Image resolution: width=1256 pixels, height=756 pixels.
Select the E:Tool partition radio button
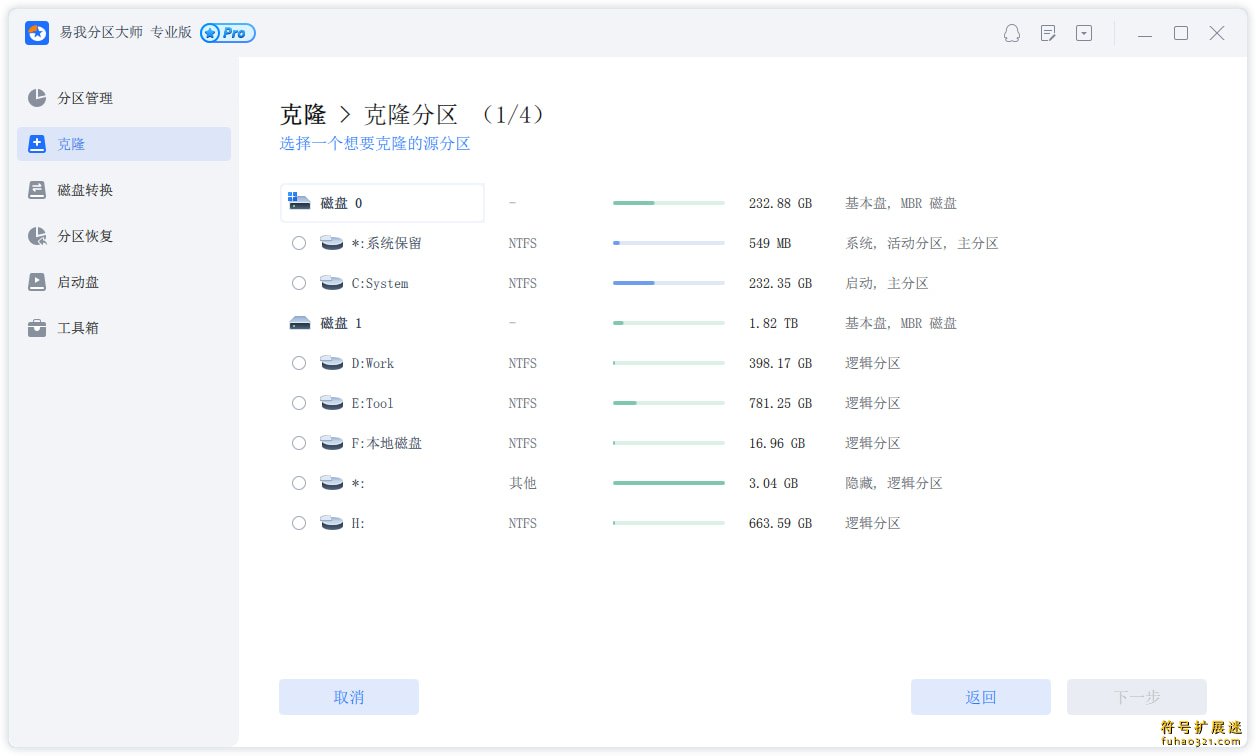tap(299, 403)
